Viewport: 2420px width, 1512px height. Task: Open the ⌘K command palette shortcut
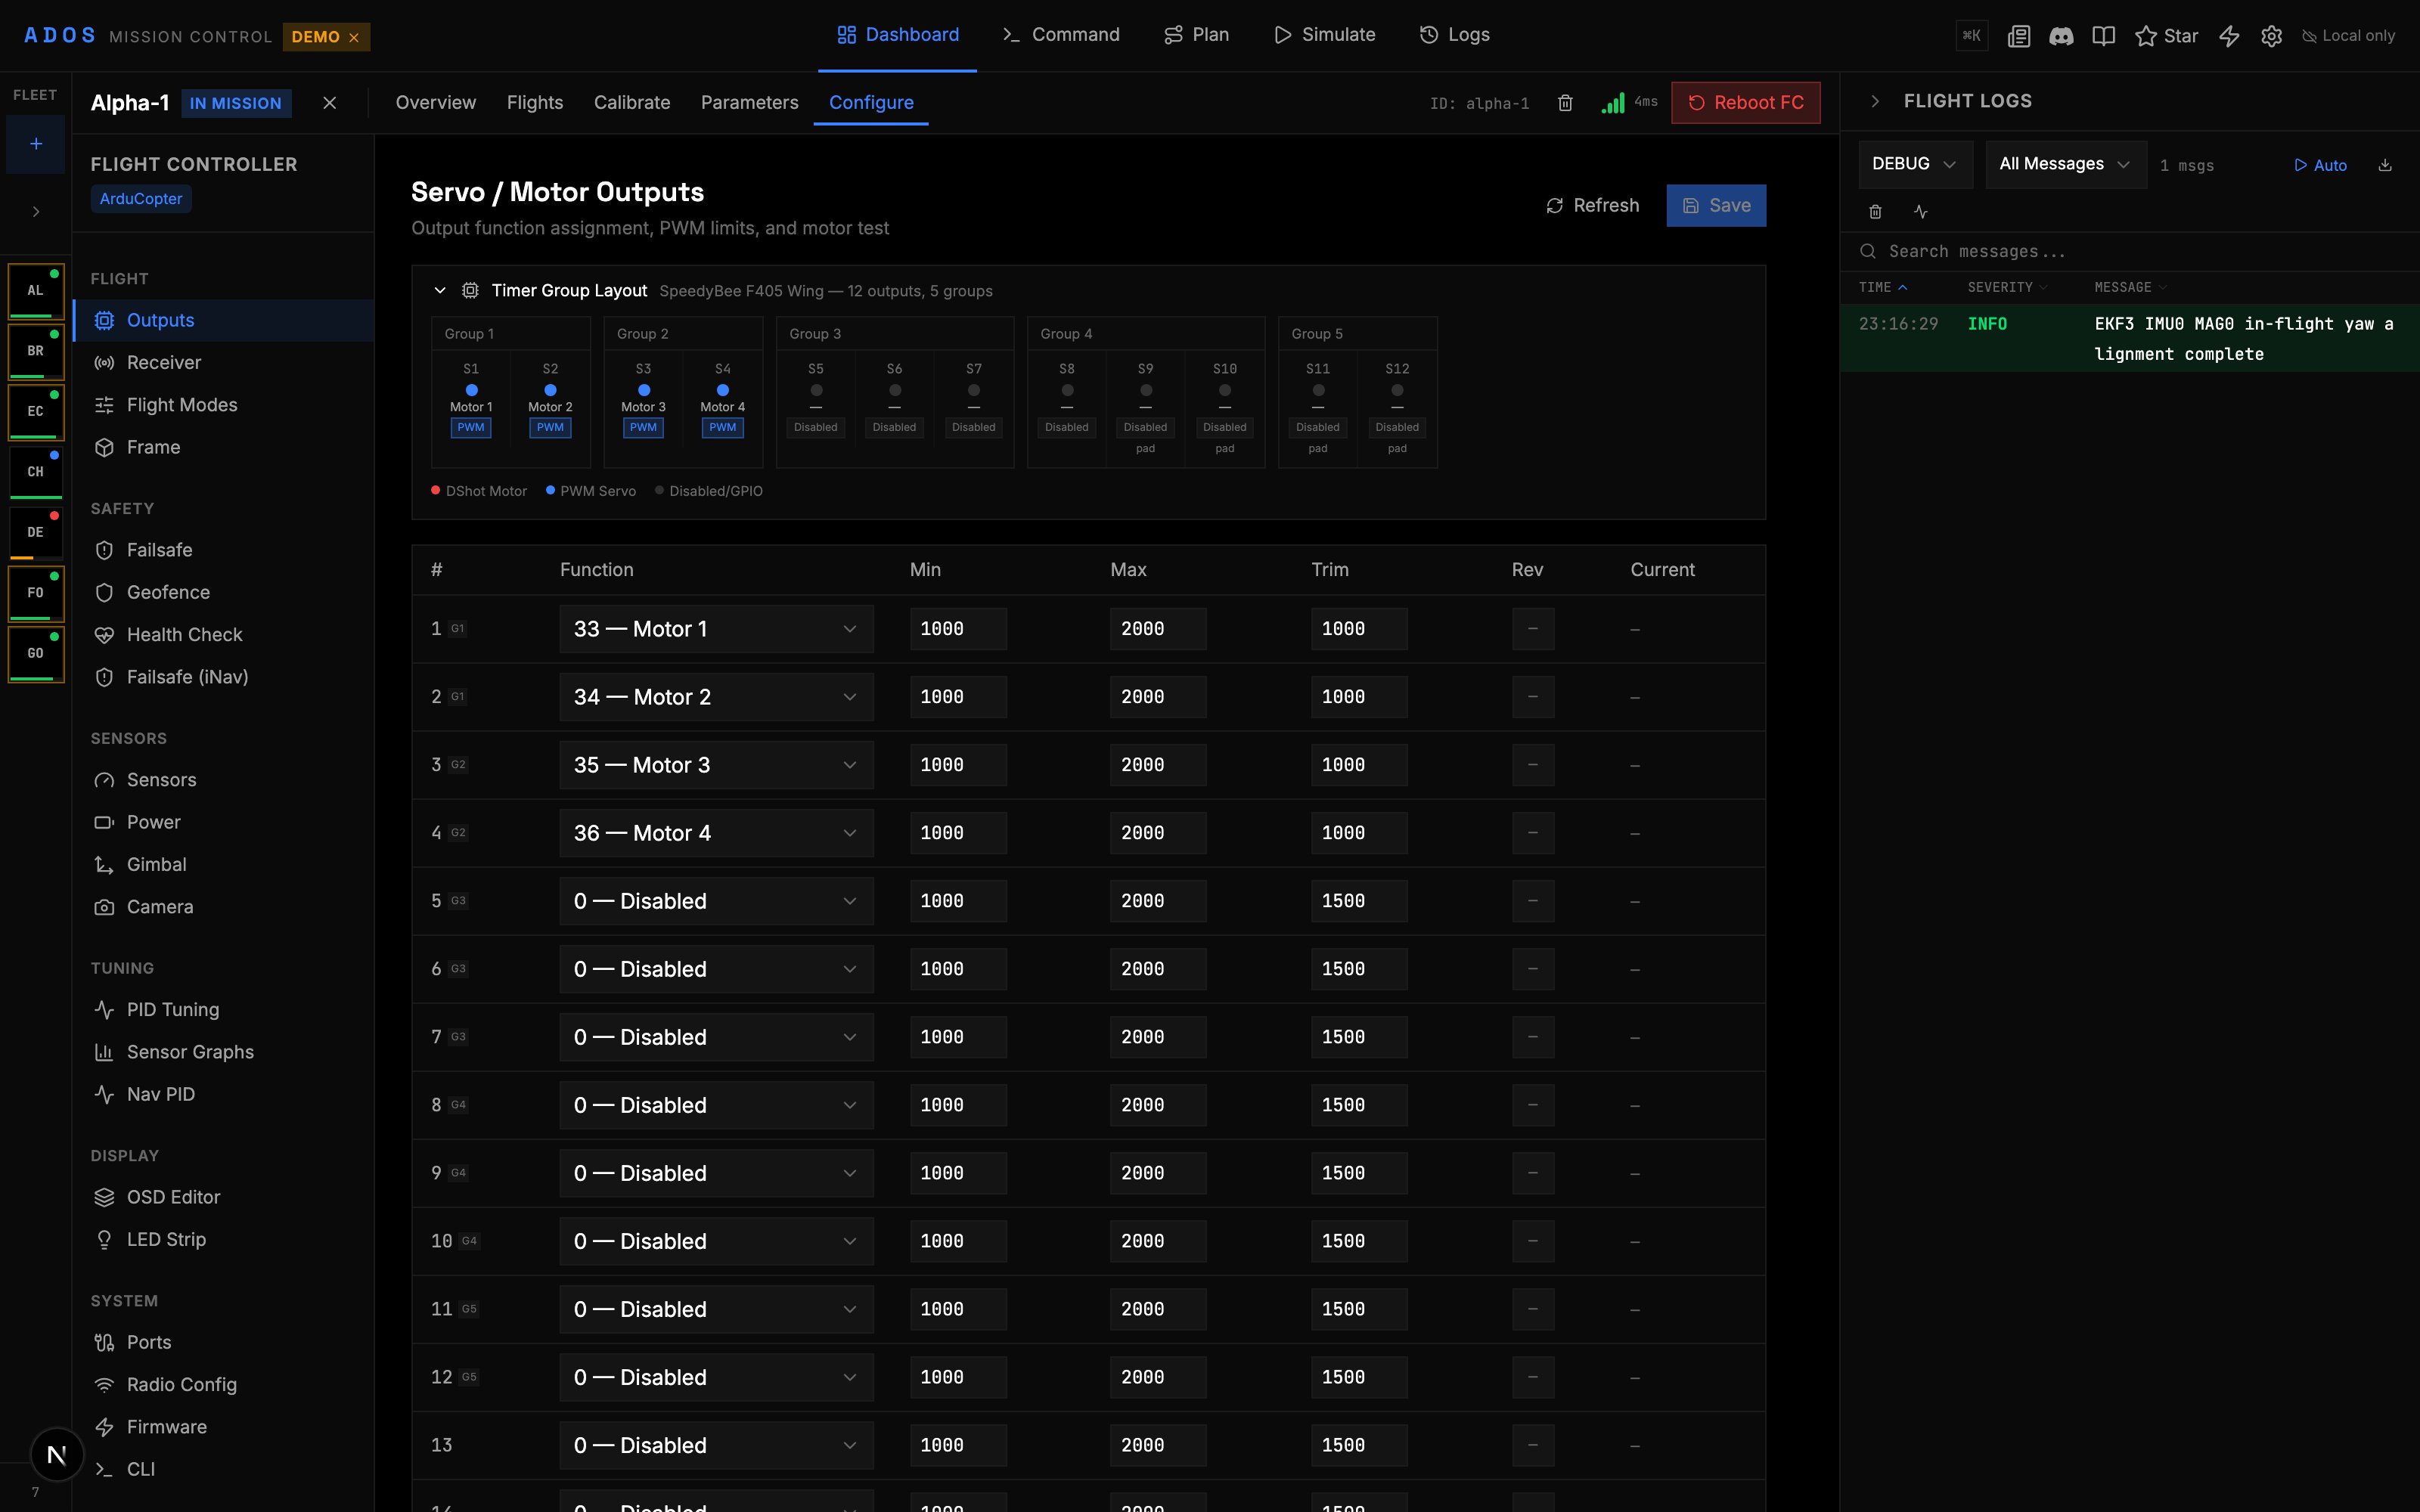coord(1972,36)
